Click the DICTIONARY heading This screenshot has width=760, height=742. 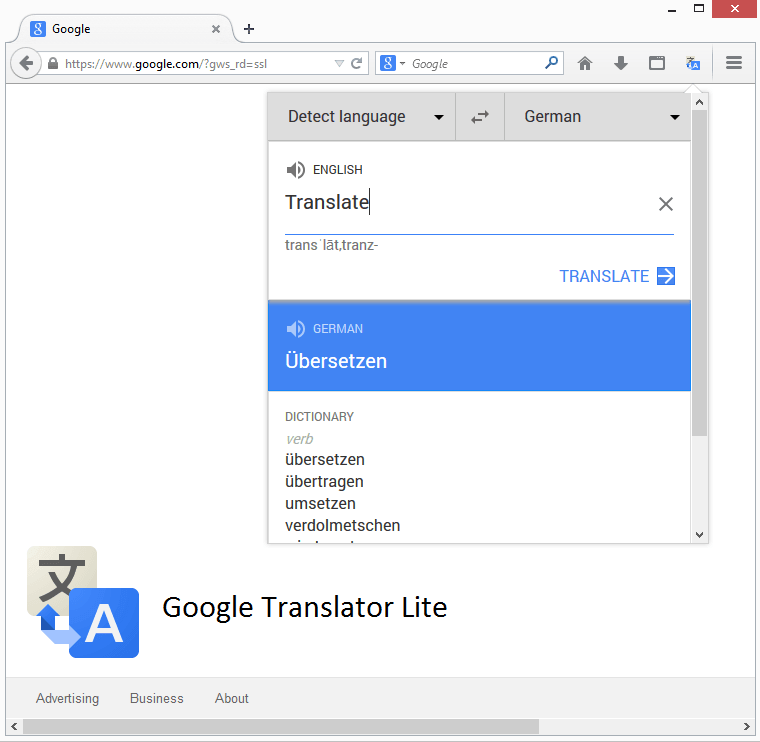pyautogui.click(x=319, y=417)
